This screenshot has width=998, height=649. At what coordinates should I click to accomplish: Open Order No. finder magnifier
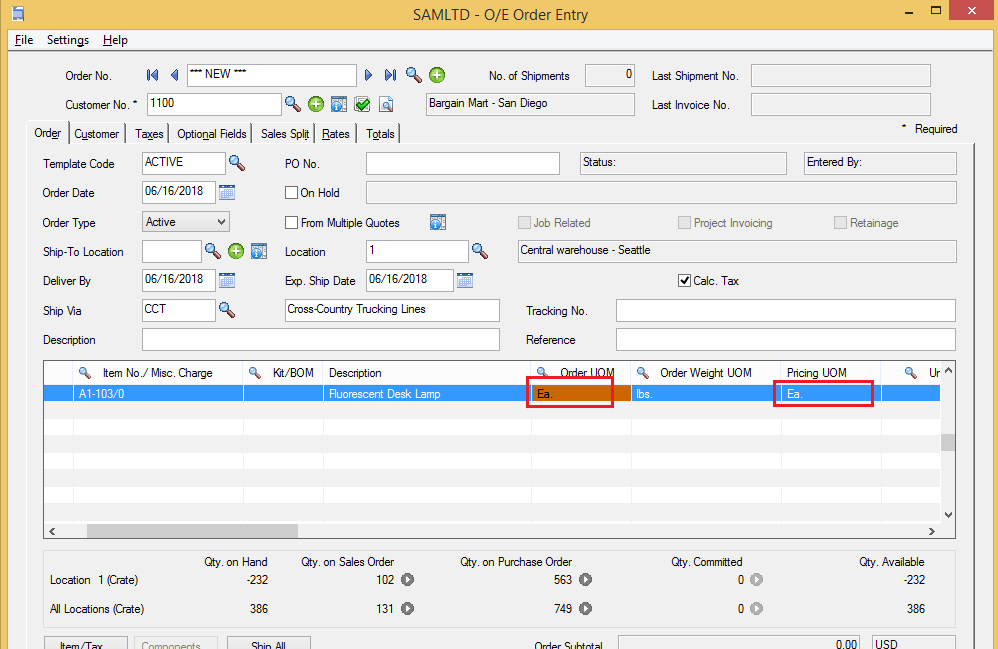414,75
